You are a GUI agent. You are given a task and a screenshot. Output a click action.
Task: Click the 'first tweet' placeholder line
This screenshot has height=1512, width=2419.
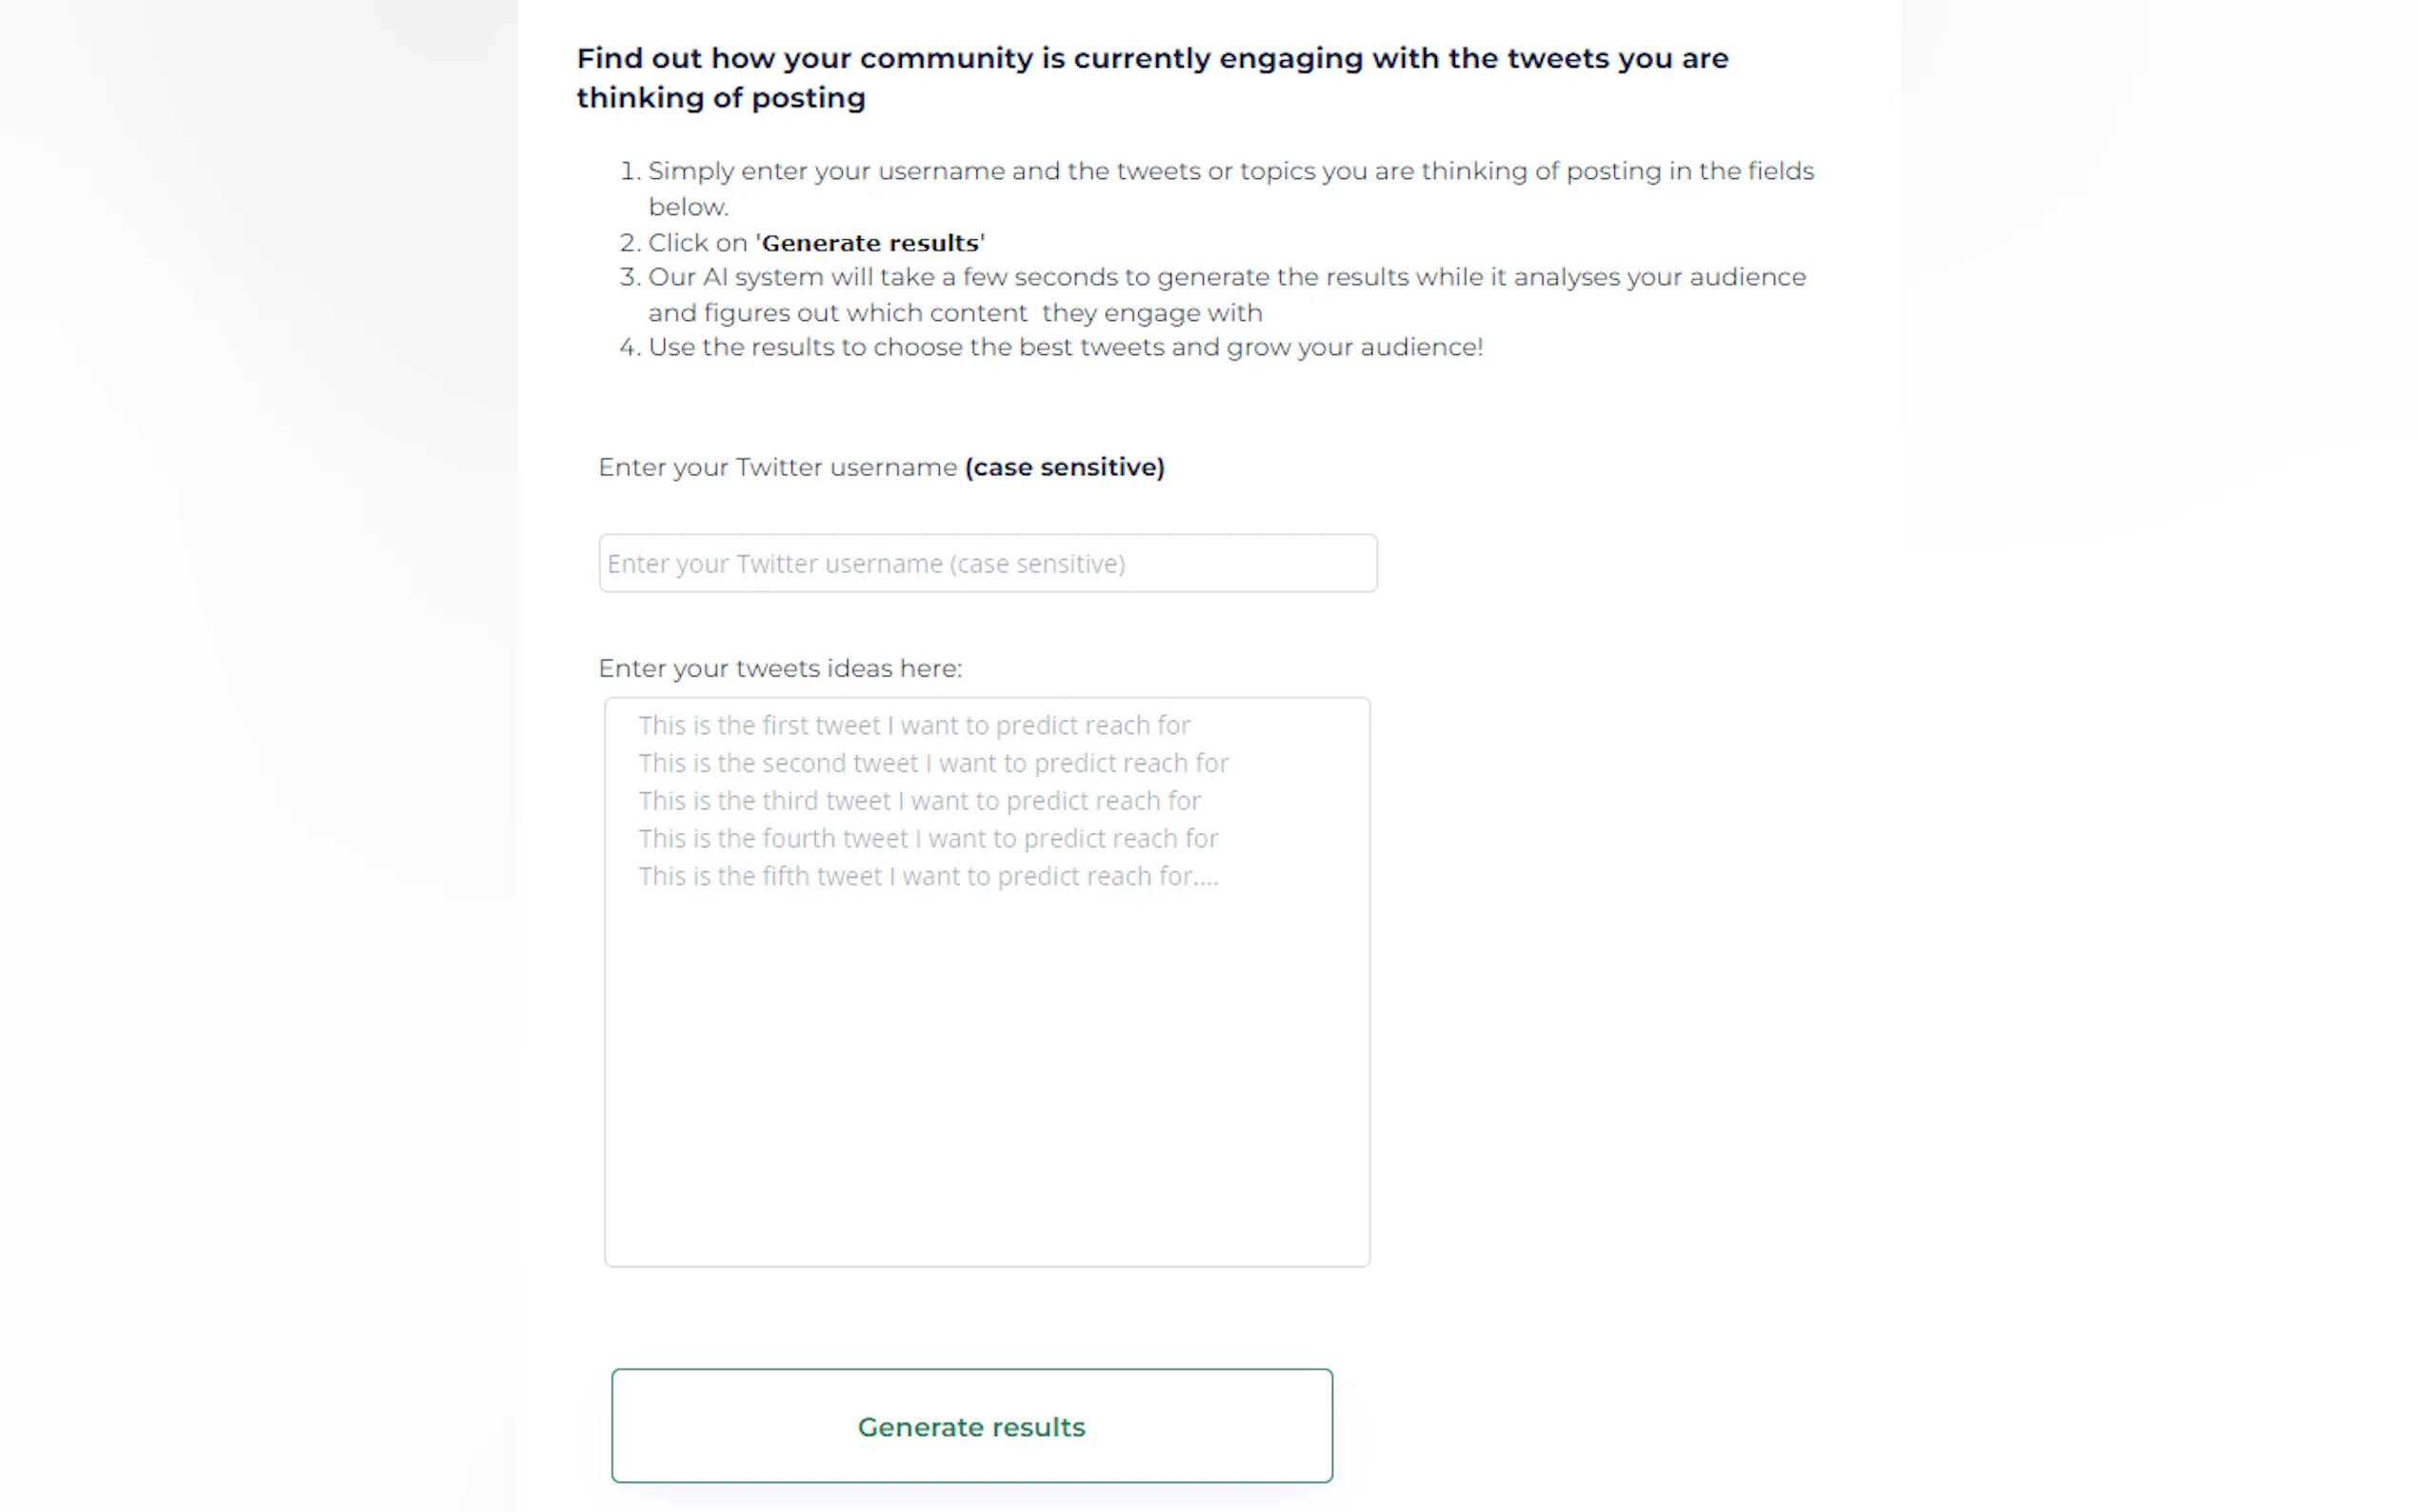point(914,725)
